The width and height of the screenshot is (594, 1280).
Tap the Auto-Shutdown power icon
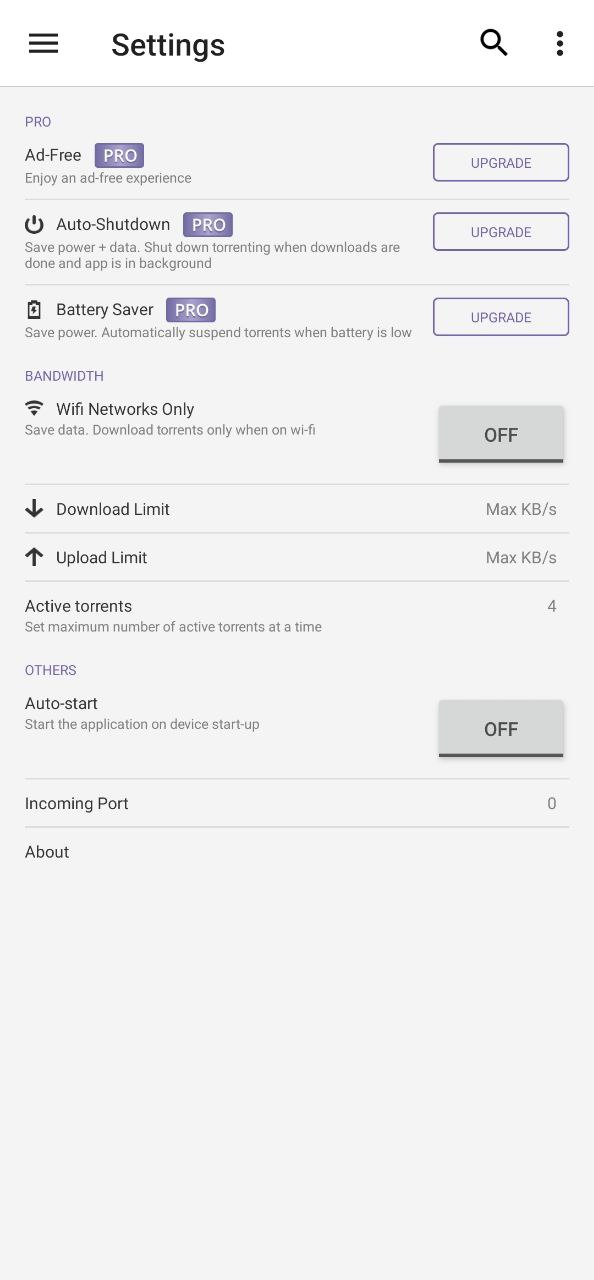[35, 224]
